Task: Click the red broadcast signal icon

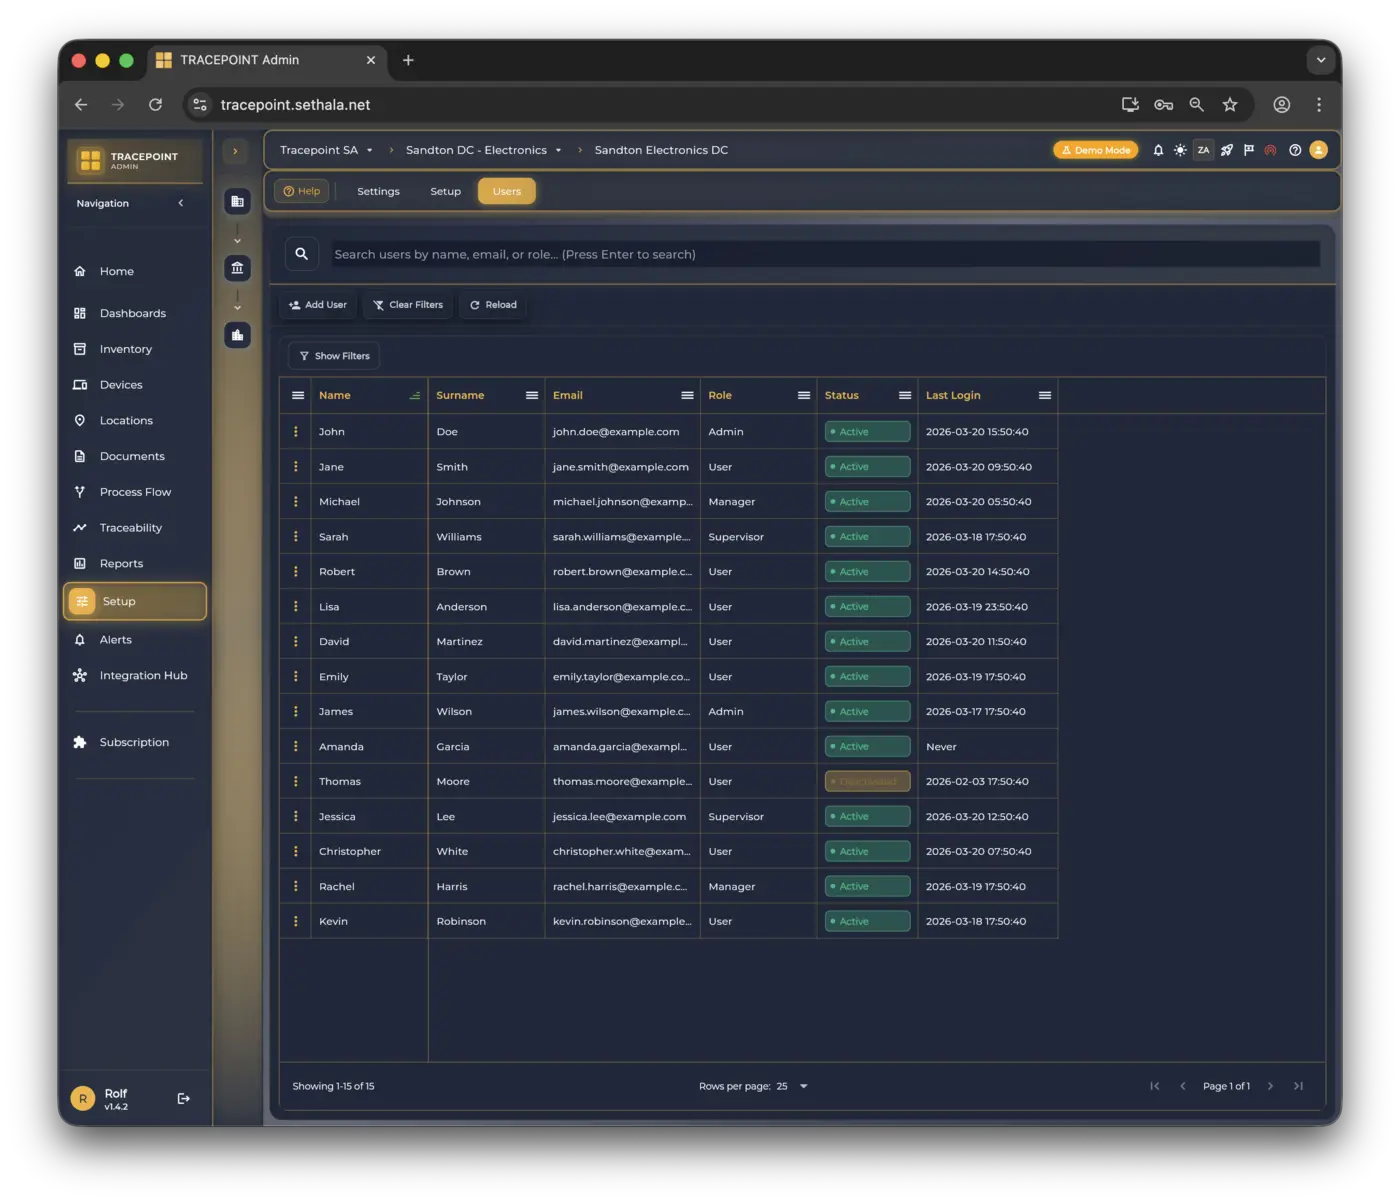Action: 1270,150
